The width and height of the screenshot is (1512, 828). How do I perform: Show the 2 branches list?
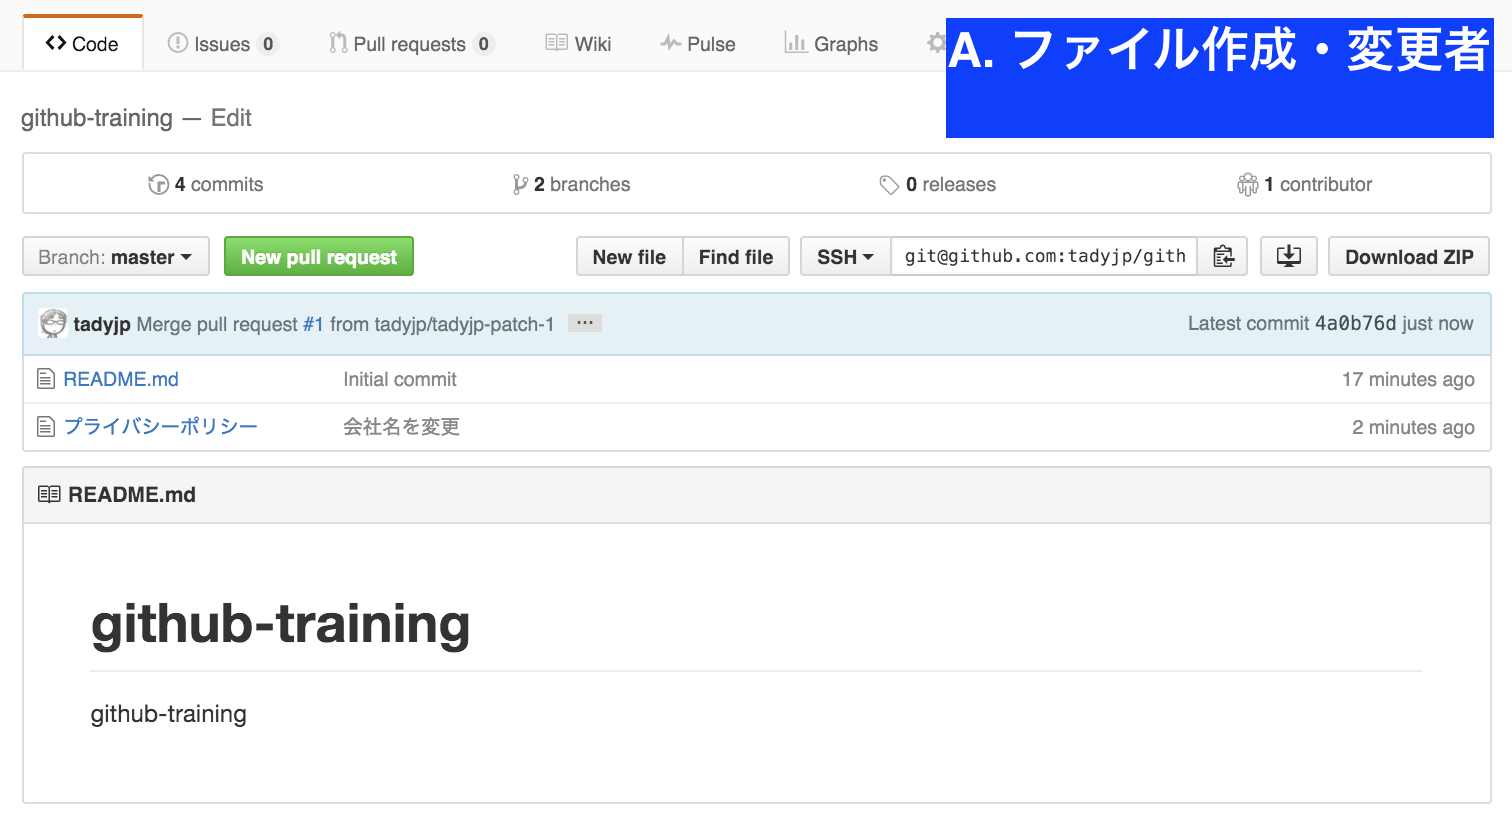(x=571, y=184)
